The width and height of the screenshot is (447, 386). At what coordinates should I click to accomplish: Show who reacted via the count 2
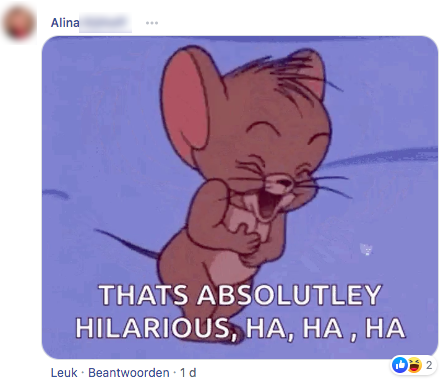point(429,365)
